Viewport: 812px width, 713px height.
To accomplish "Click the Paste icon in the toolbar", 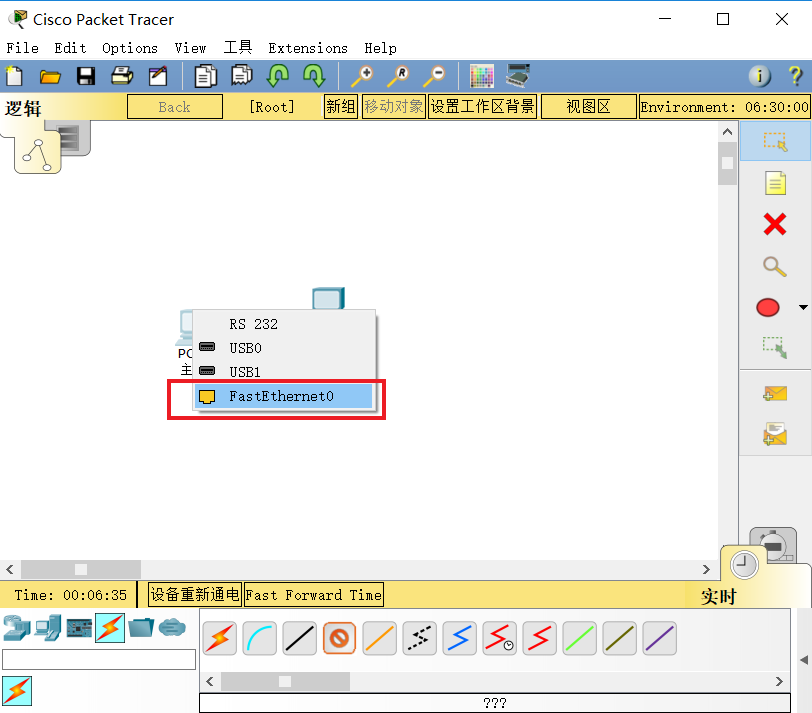I will pyautogui.click(x=241, y=76).
